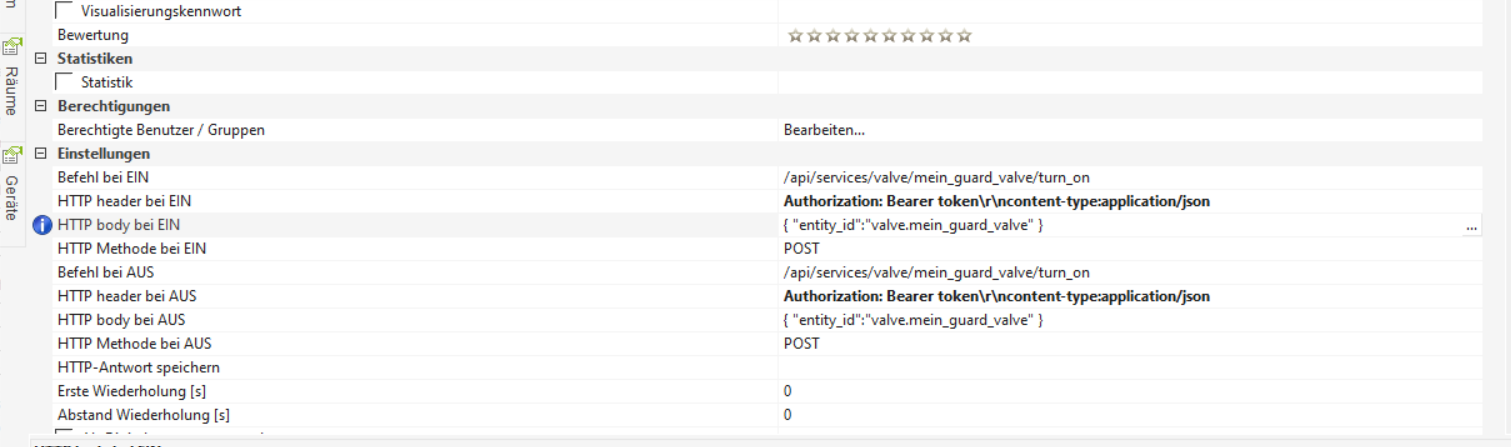Image resolution: width=1511 pixels, height=447 pixels.
Task: Collapse the Statistiken section
Action: click(x=41, y=59)
